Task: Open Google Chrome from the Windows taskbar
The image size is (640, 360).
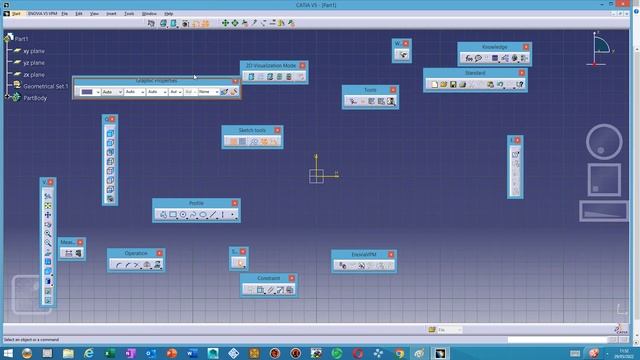Action: 399,353
